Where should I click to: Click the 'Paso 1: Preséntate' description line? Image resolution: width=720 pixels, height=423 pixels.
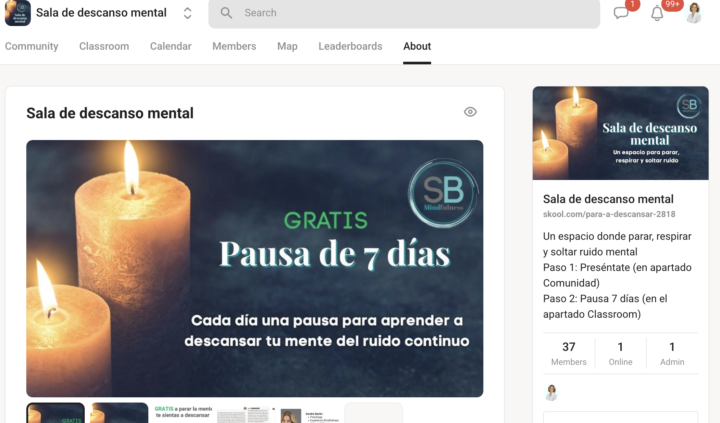tap(617, 275)
